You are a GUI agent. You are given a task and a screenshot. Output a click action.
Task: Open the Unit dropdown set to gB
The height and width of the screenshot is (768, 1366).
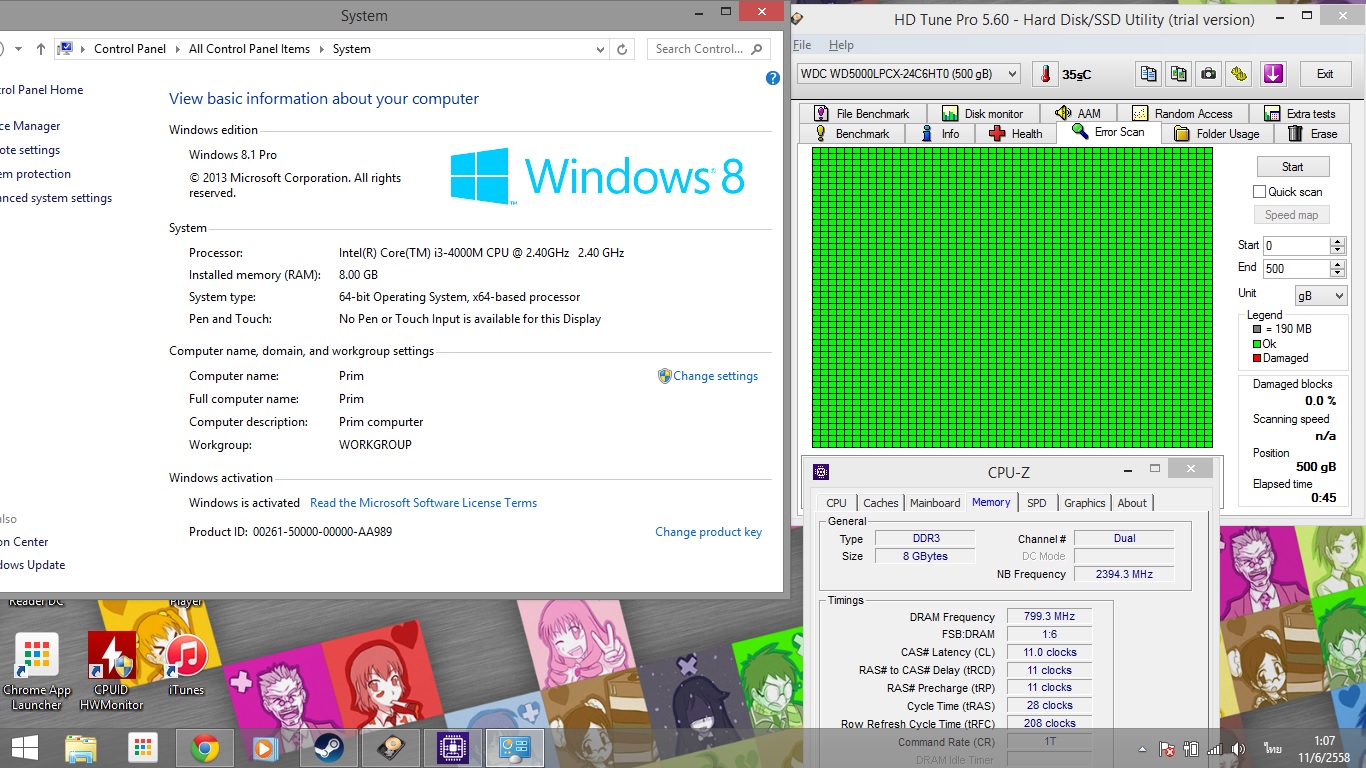pos(1321,296)
